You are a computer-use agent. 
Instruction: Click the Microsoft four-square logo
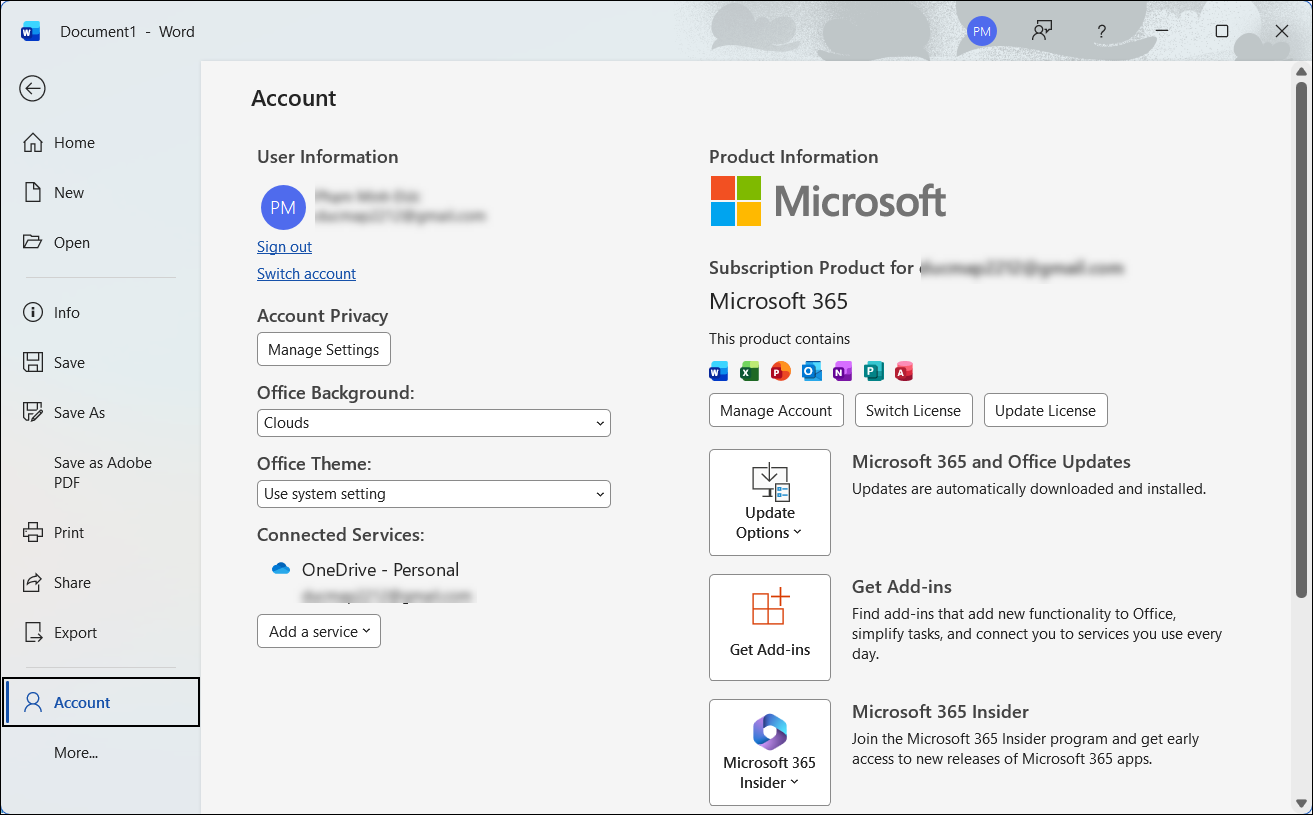click(x=736, y=201)
